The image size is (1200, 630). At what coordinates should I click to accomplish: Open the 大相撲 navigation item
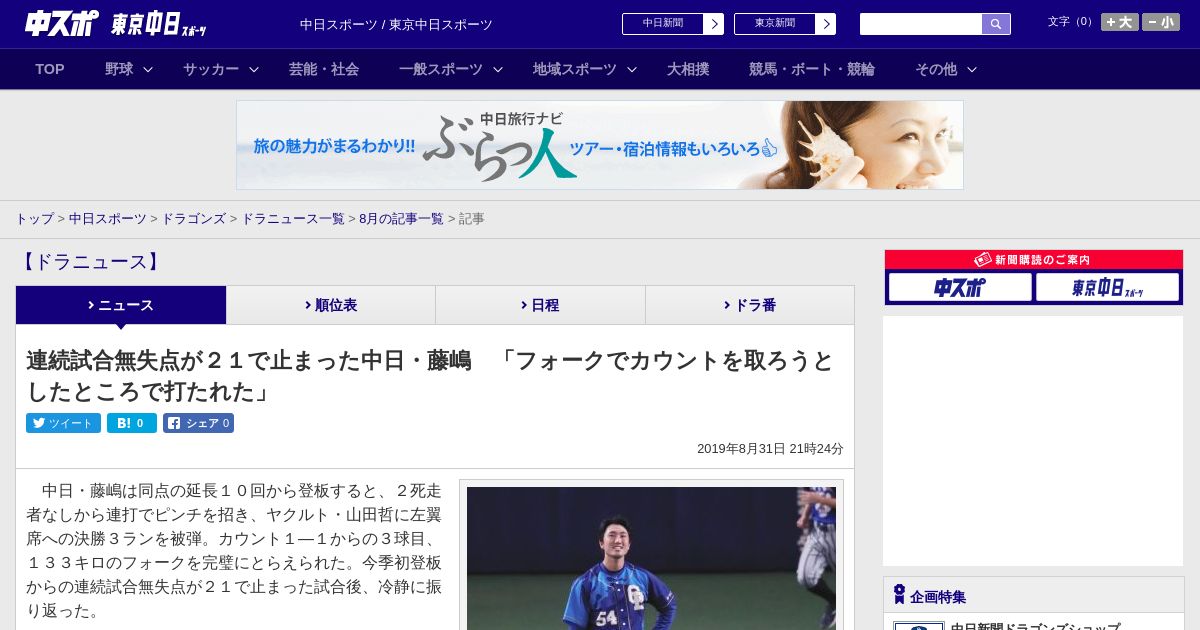click(x=688, y=69)
